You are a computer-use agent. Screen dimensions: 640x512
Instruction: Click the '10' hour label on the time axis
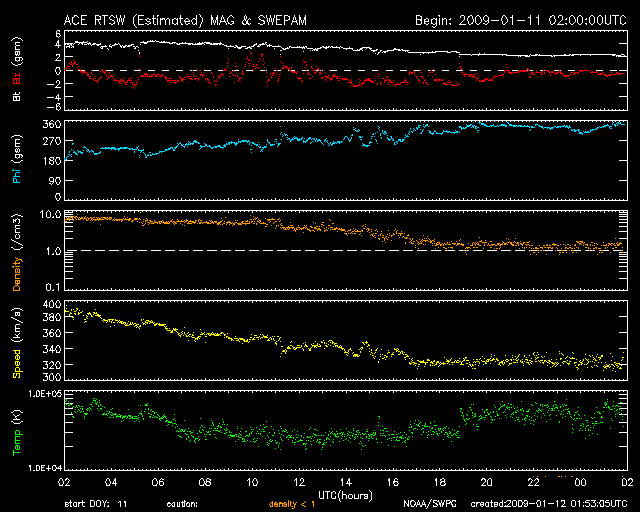pos(252,483)
